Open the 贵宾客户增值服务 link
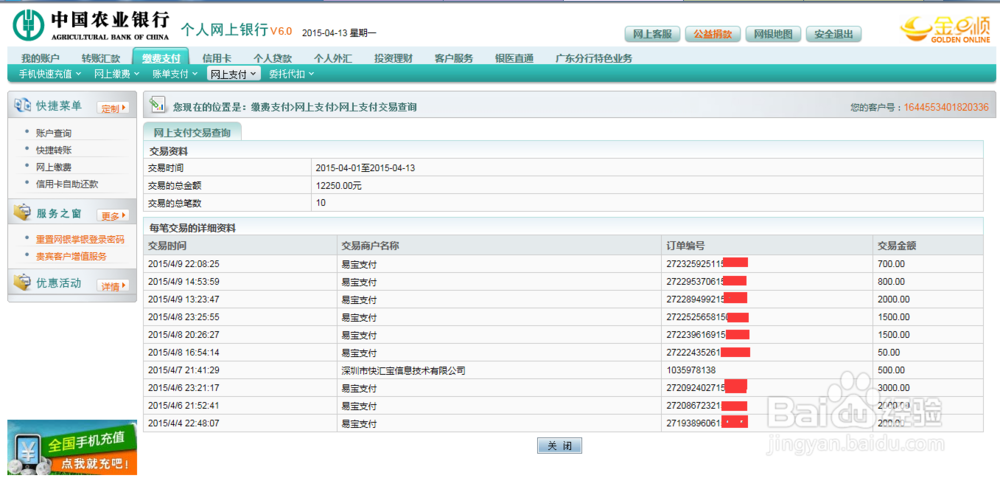1000x478 pixels. [x=71, y=256]
